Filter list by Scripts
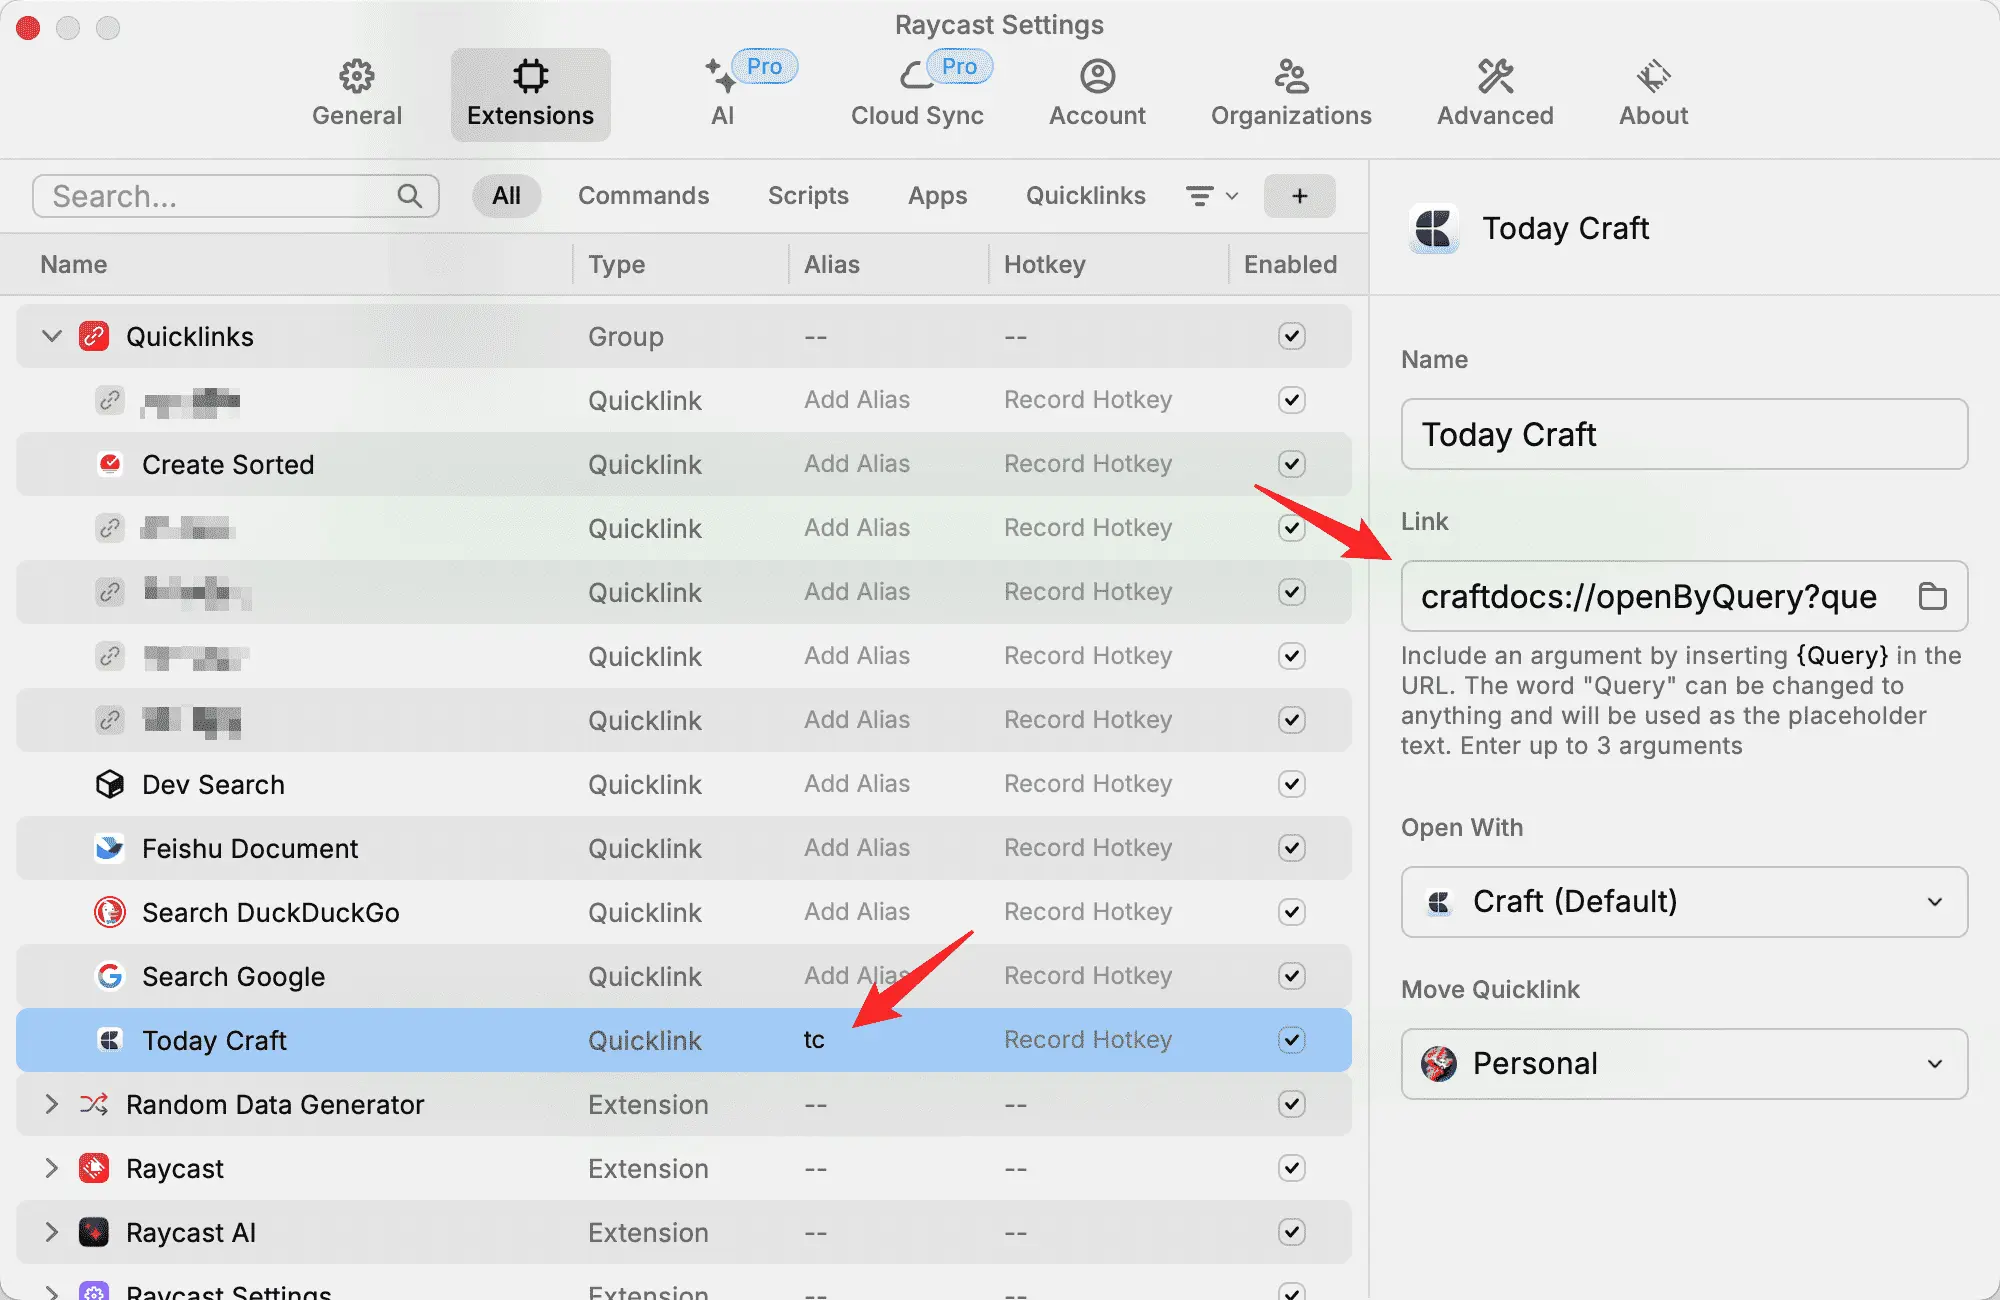2000x1300 pixels. pos(808,196)
